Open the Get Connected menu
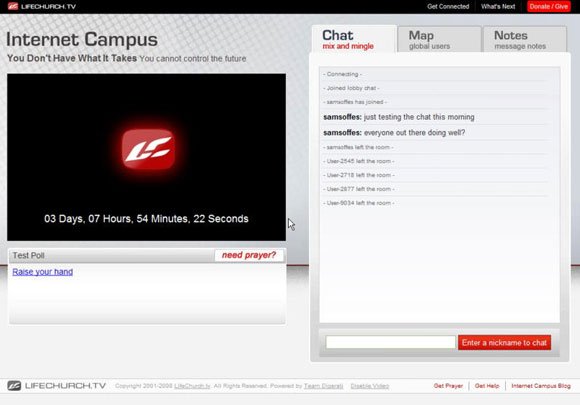Screen dimensions: 580x405 tap(448, 6)
